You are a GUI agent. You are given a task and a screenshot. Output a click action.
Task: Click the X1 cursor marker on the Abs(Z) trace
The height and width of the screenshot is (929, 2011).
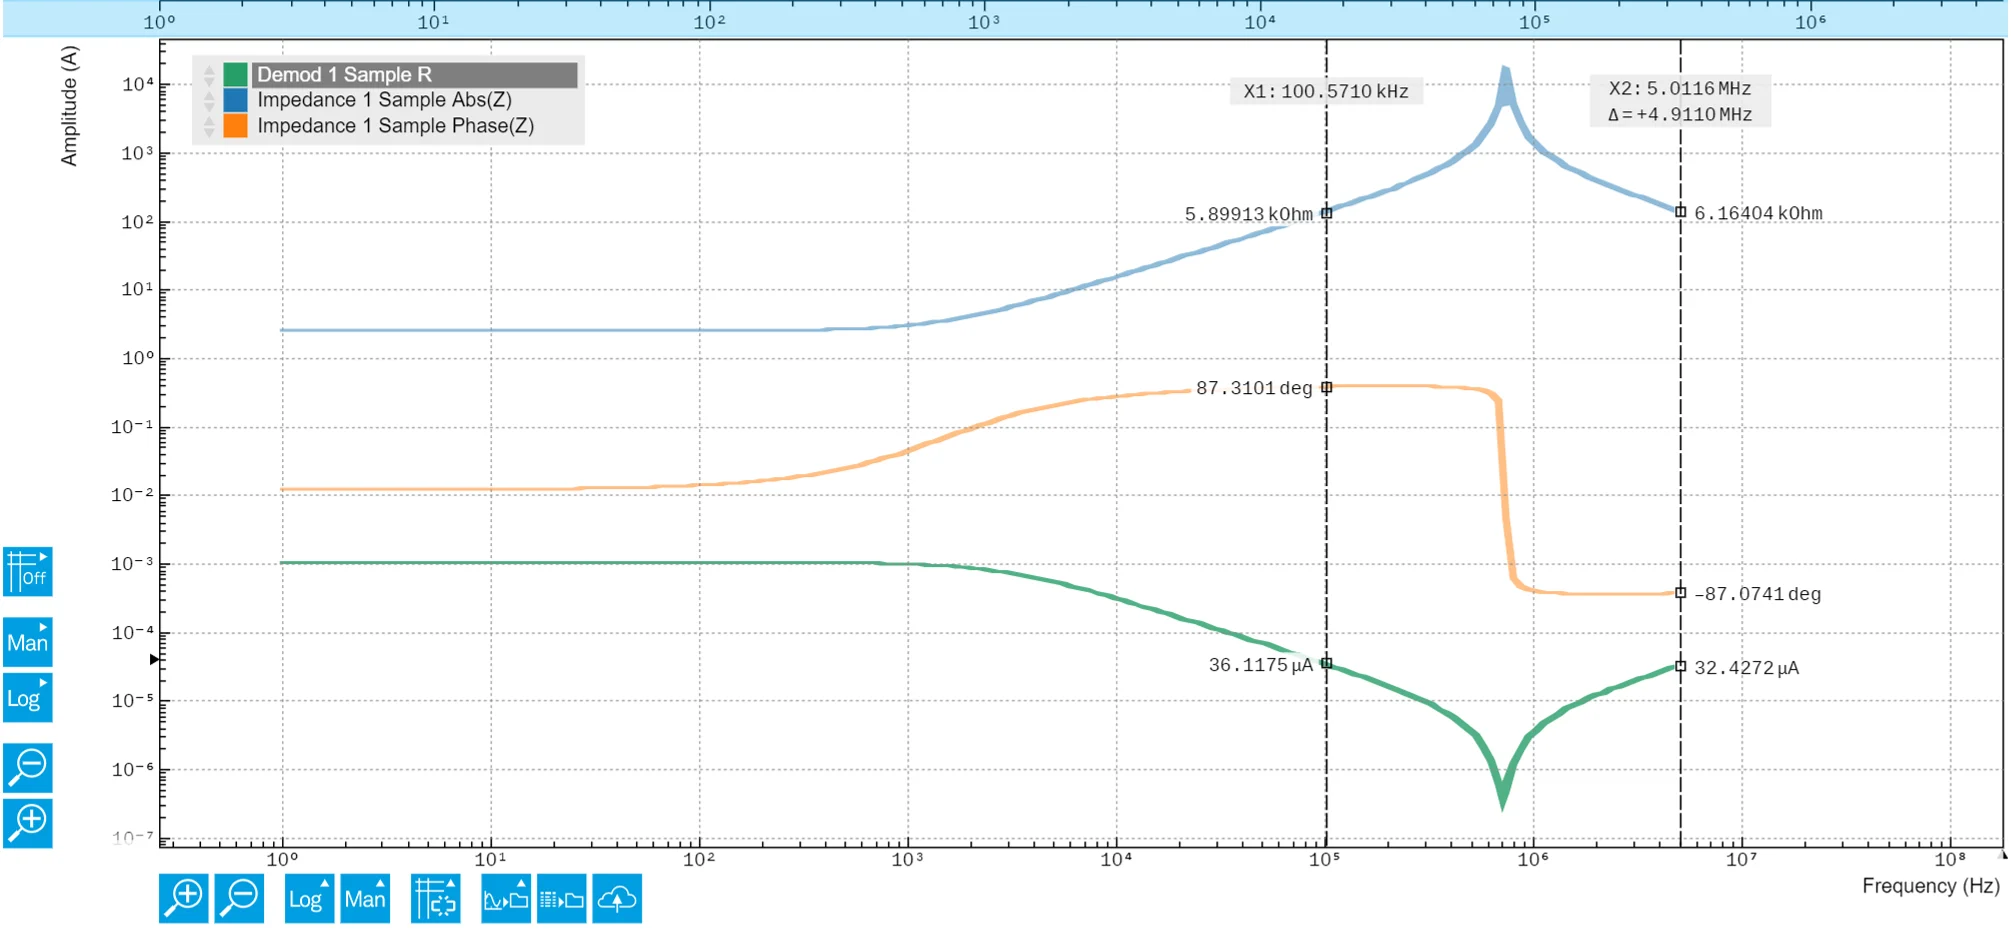tap(1327, 213)
